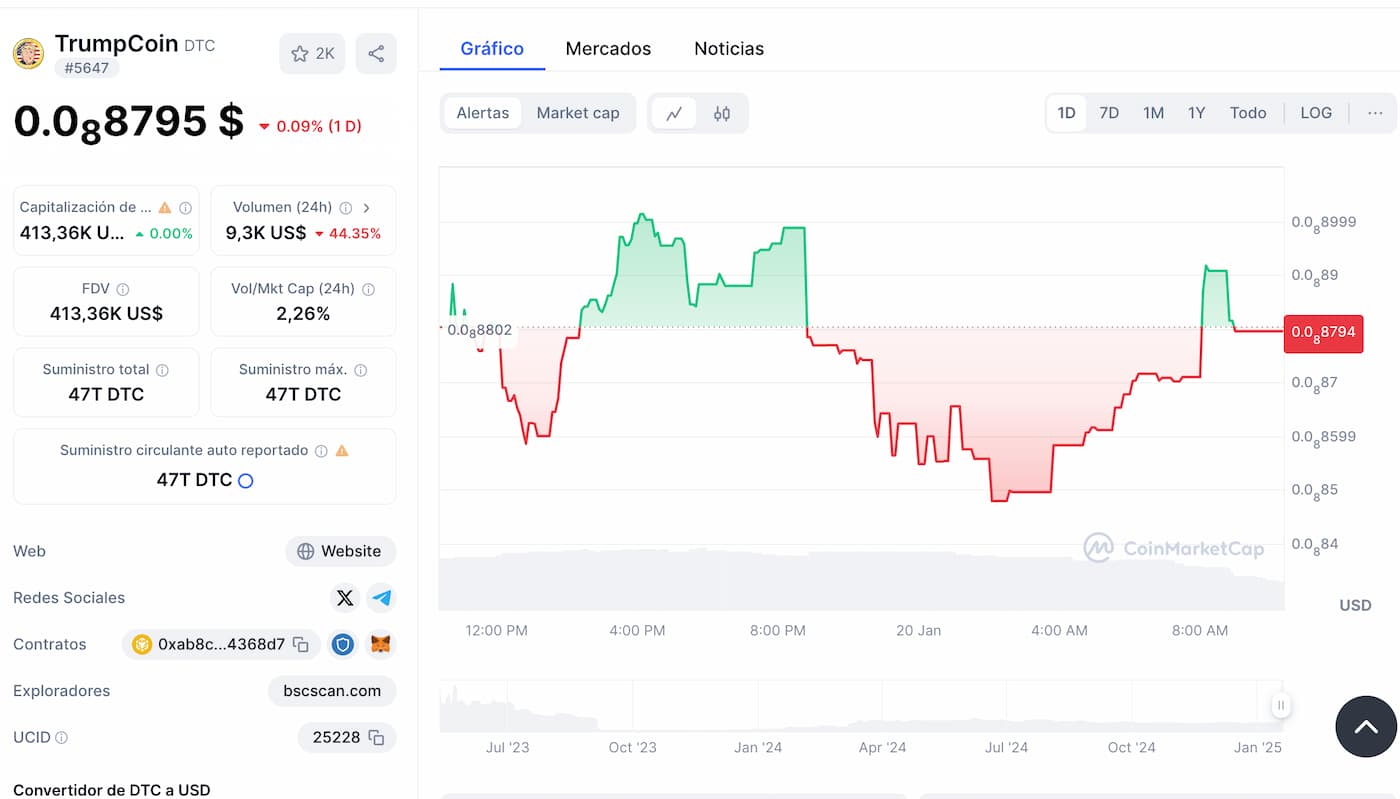Copy the UCID value 25228
Viewport: 1400px width, 799px height.
pos(376,737)
